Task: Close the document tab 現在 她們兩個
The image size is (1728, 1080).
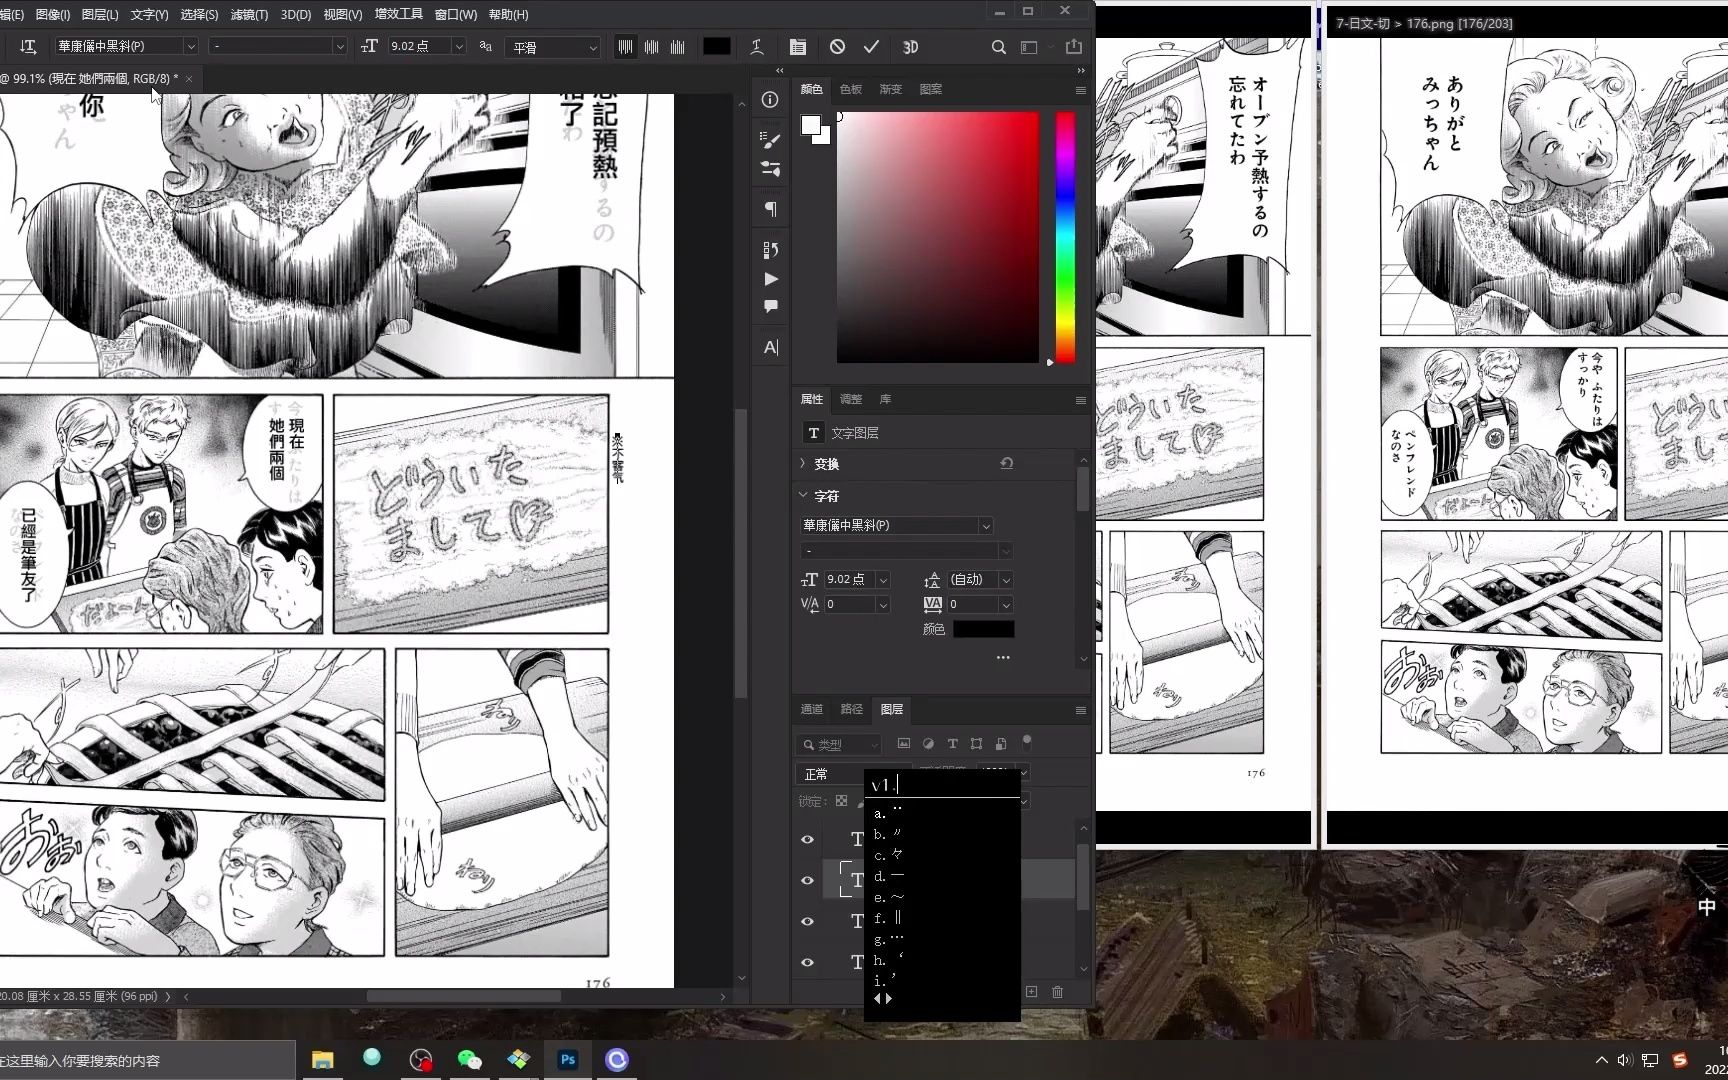Action: click(x=188, y=78)
